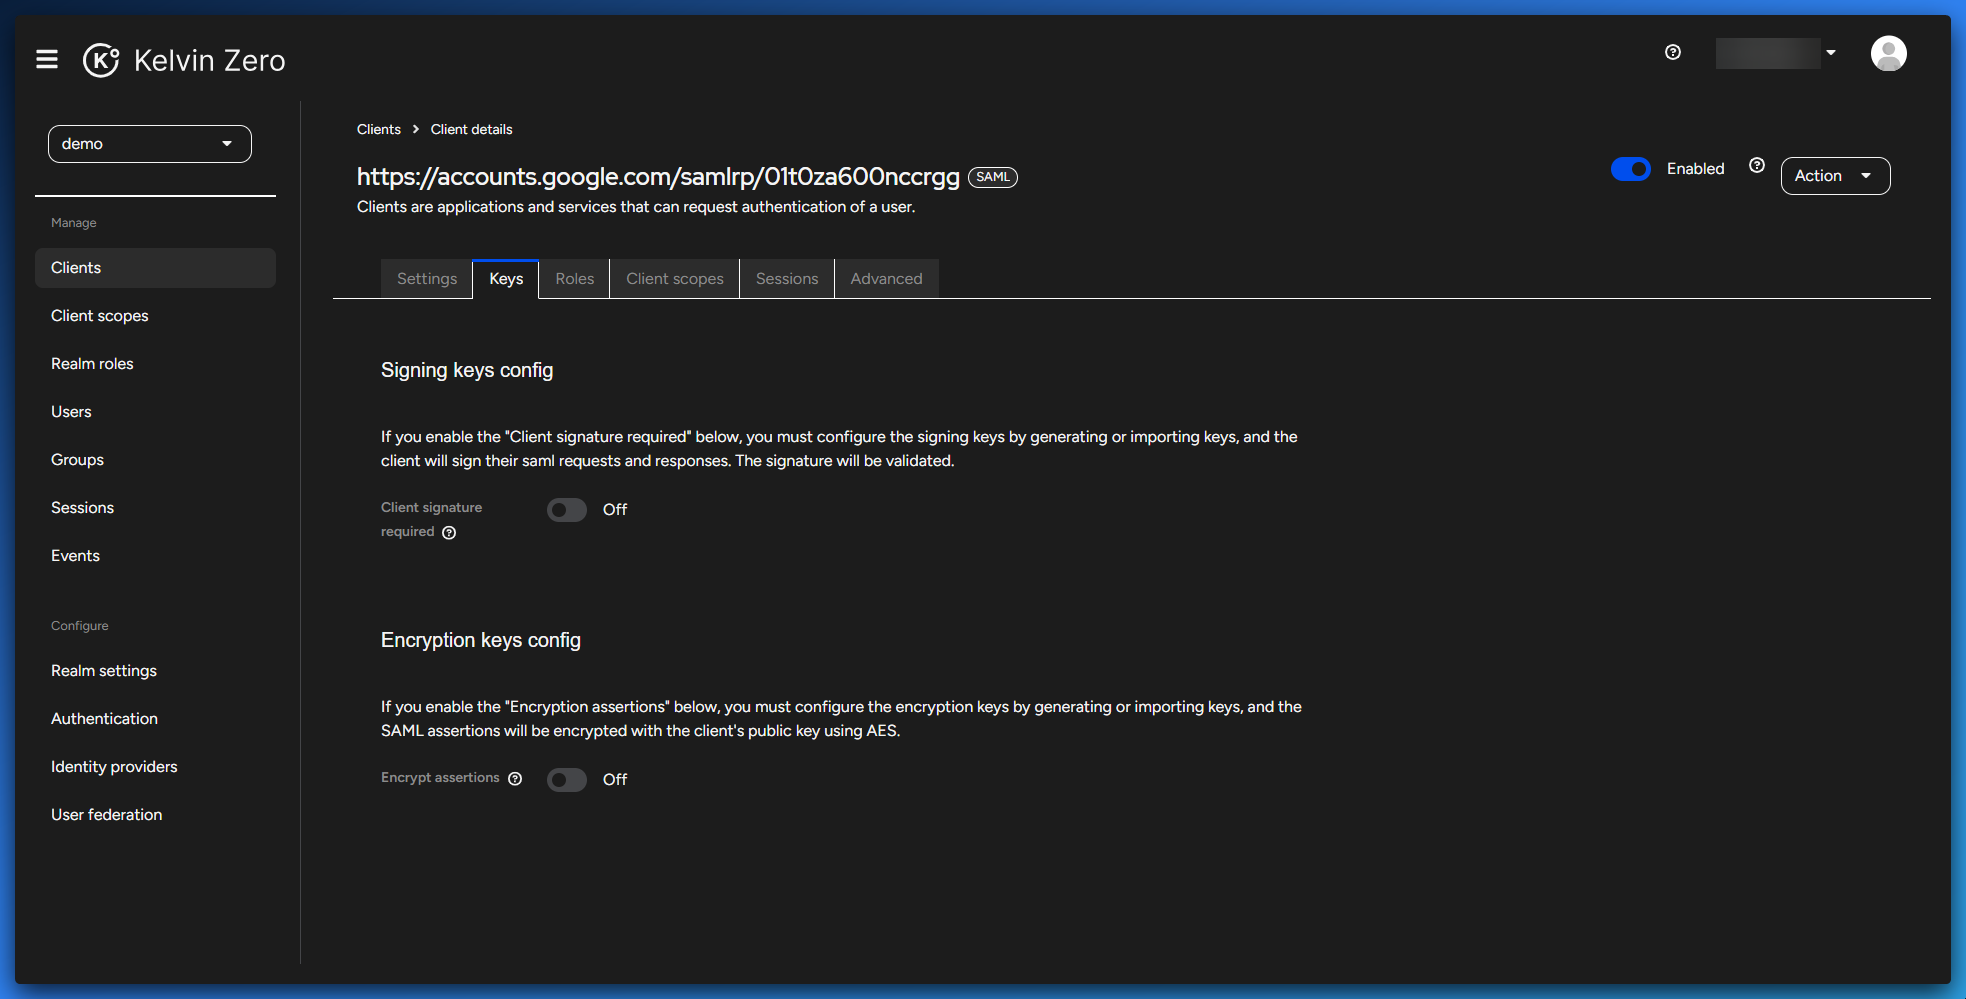Show help for Encrypt assertions

tap(515, 779)
